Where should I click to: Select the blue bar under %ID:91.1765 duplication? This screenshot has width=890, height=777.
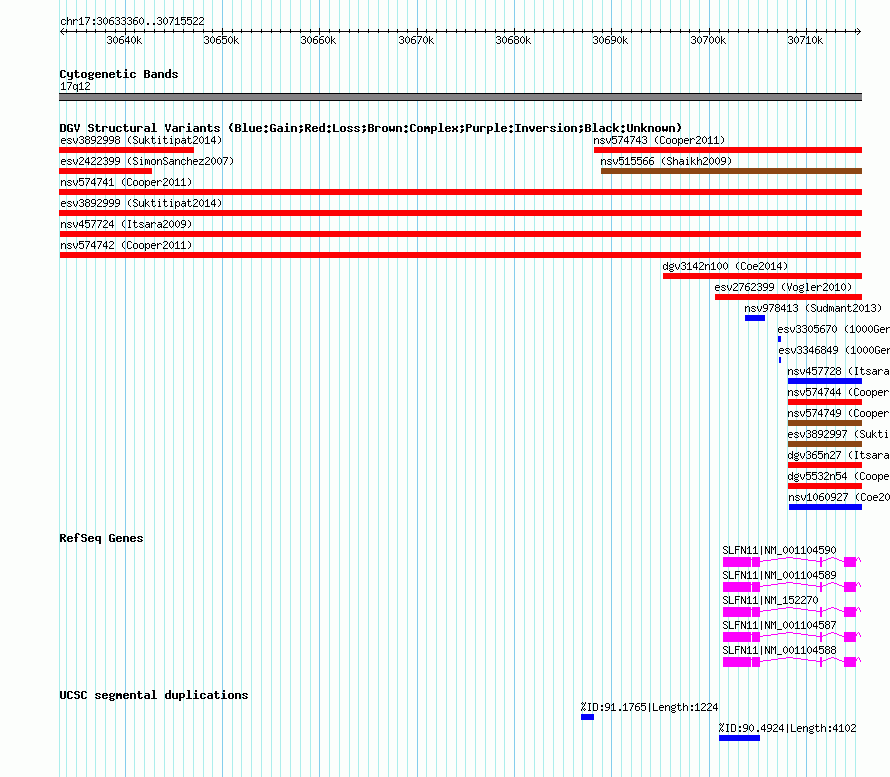pos(587,717)
